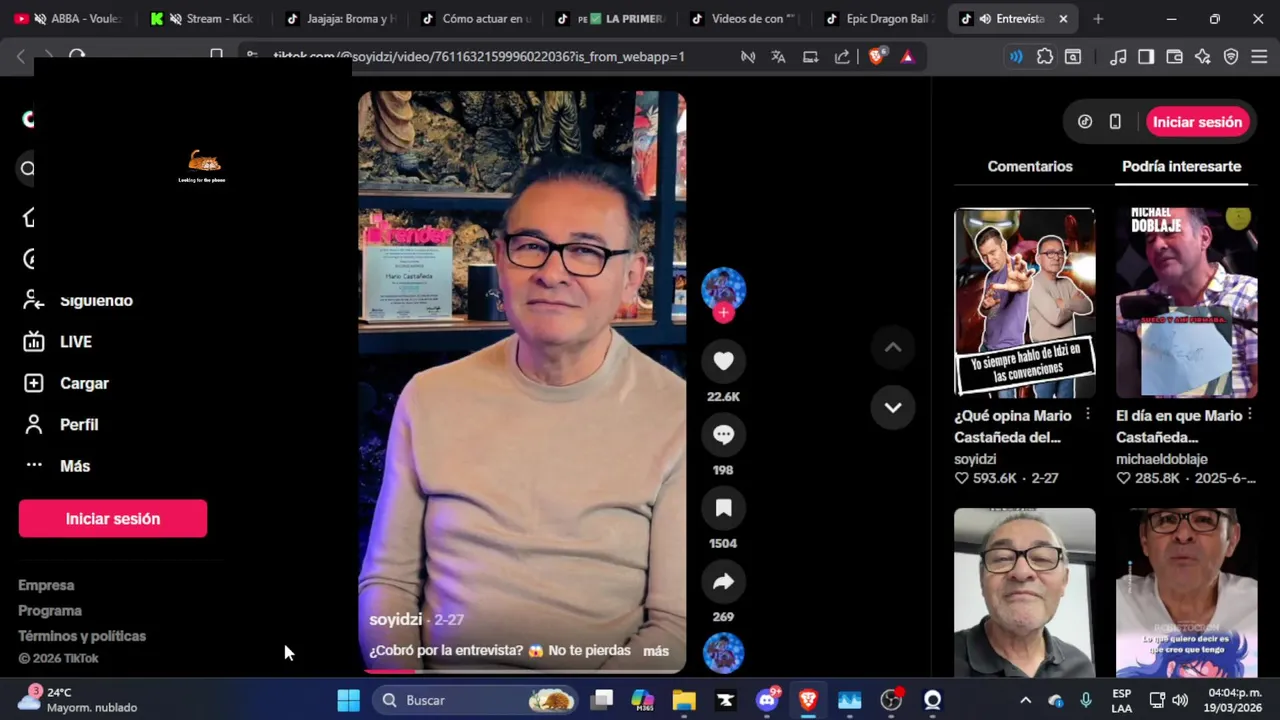Switch to the Jaajaja: Broma browser tab
The width and height of the screenshot is (1280, 720).
coord(338,19)
